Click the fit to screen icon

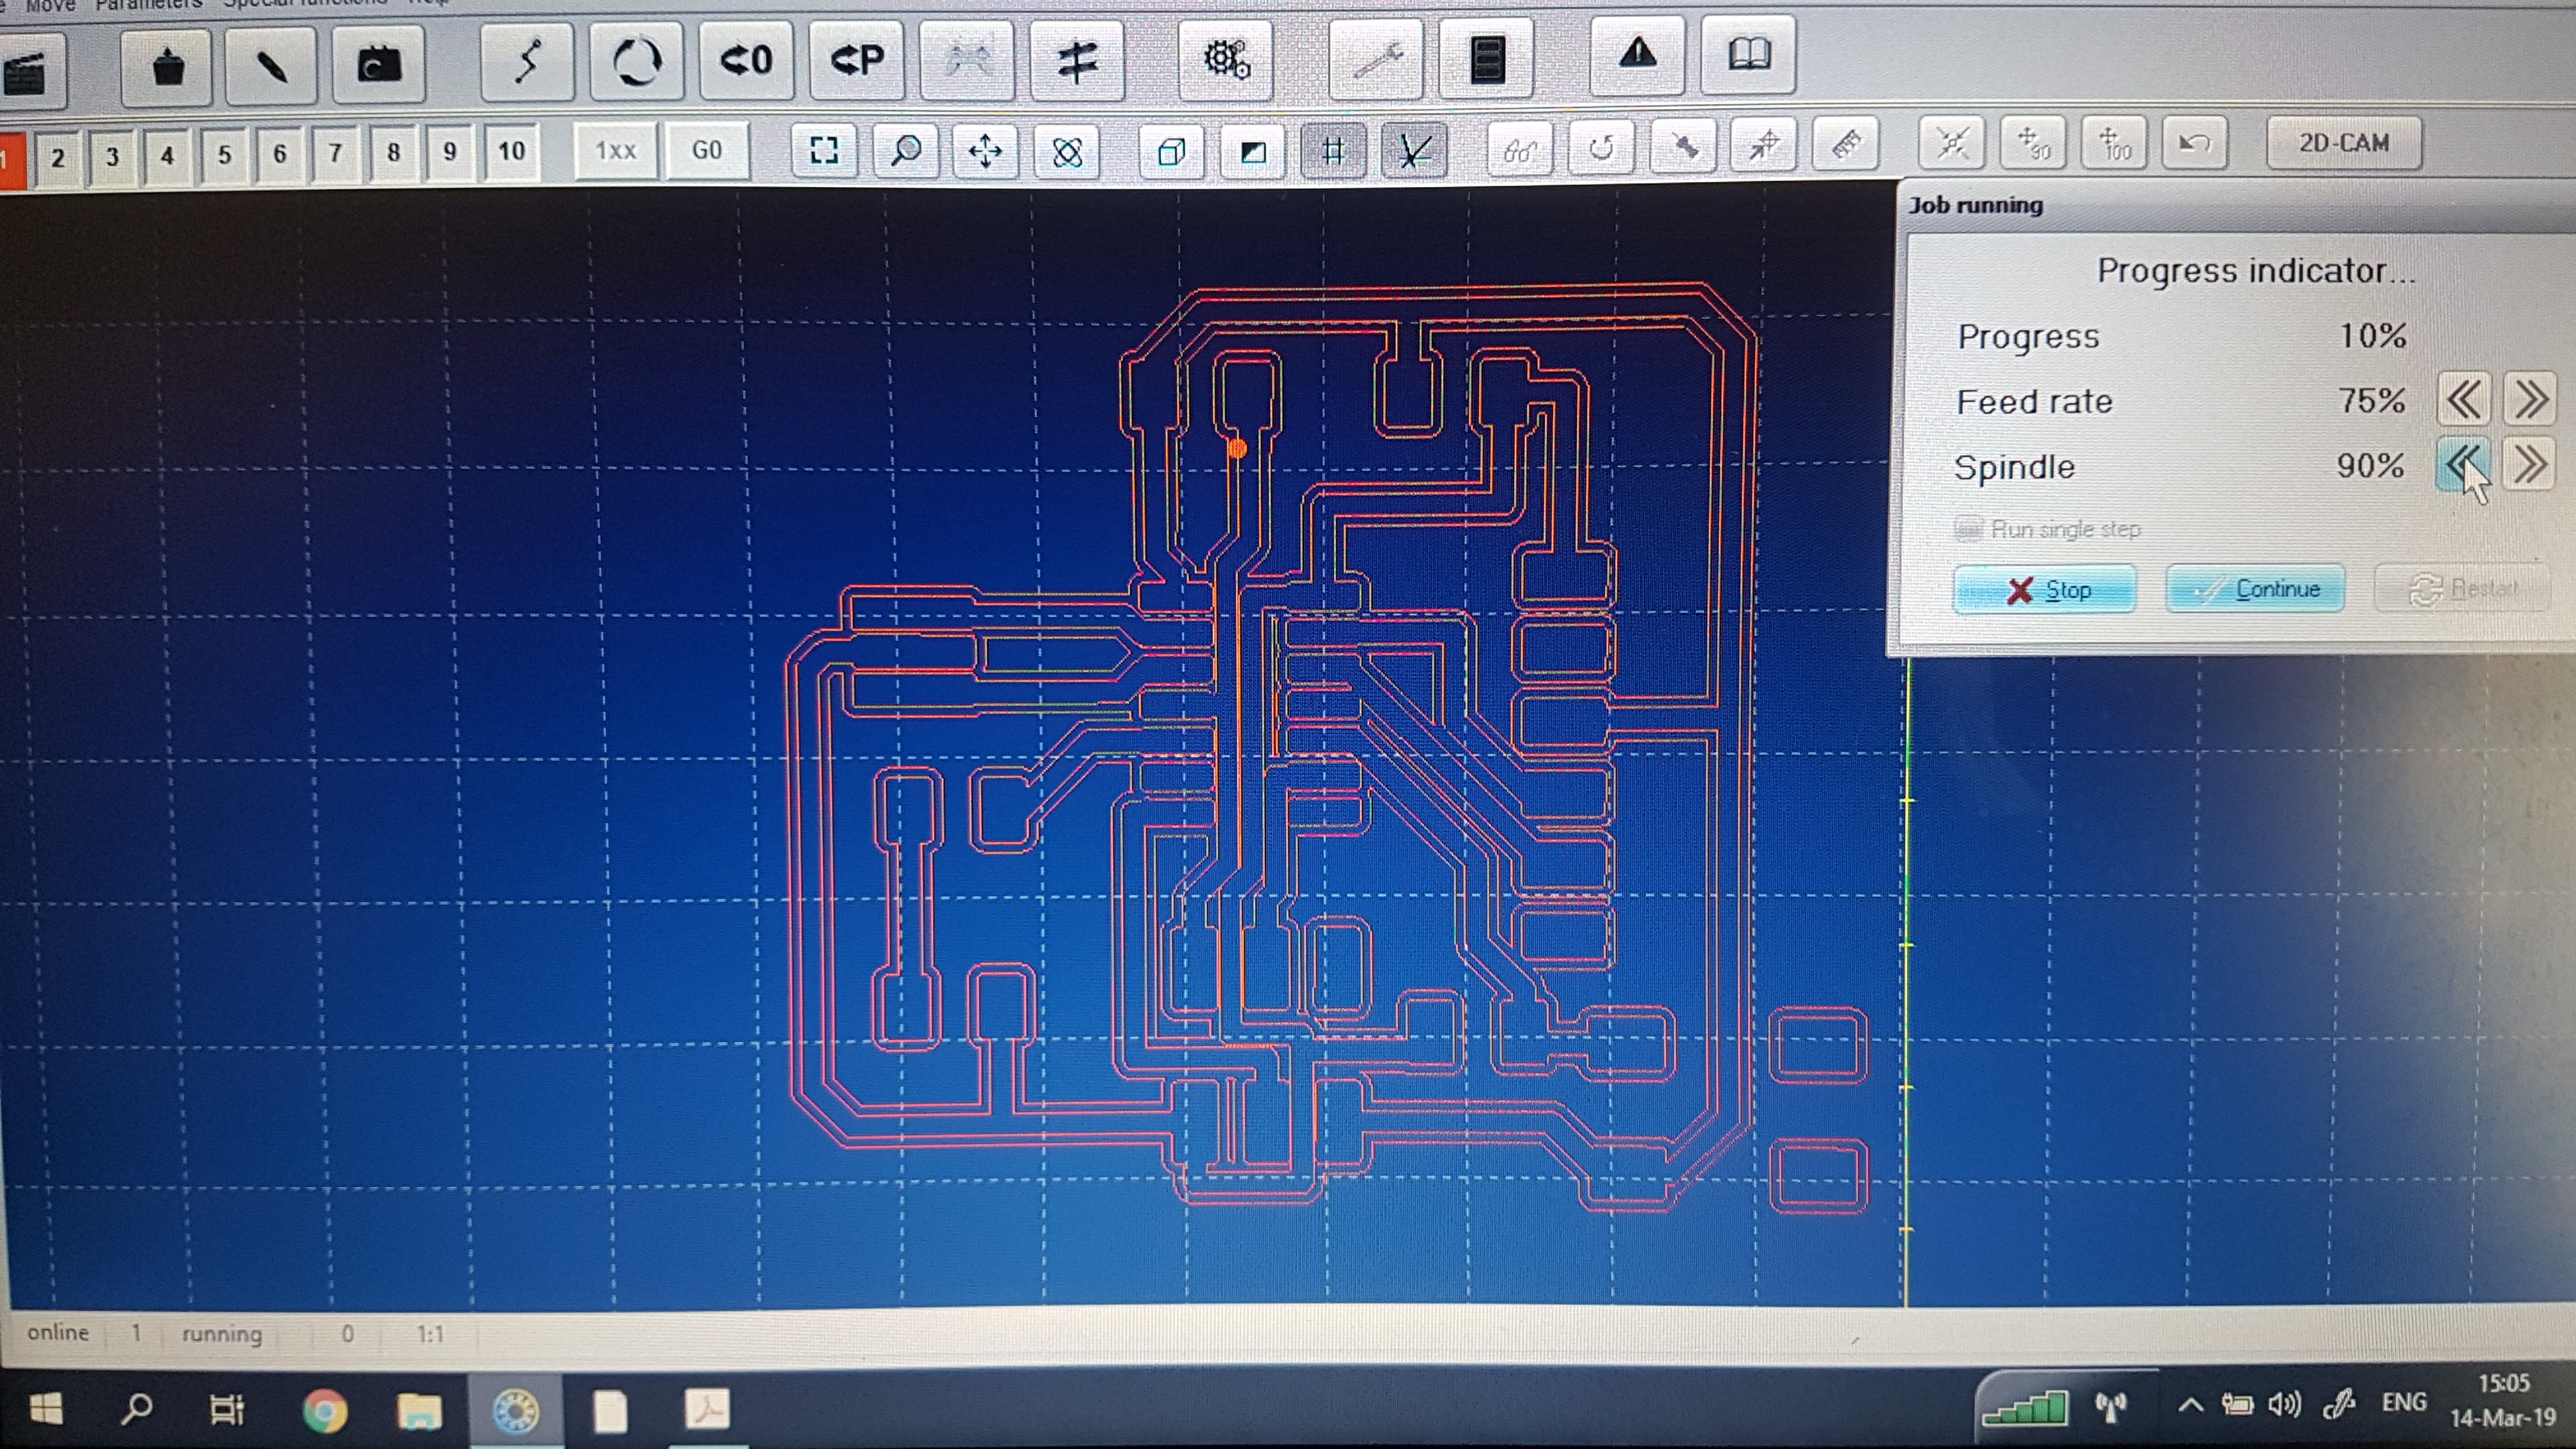823,151
